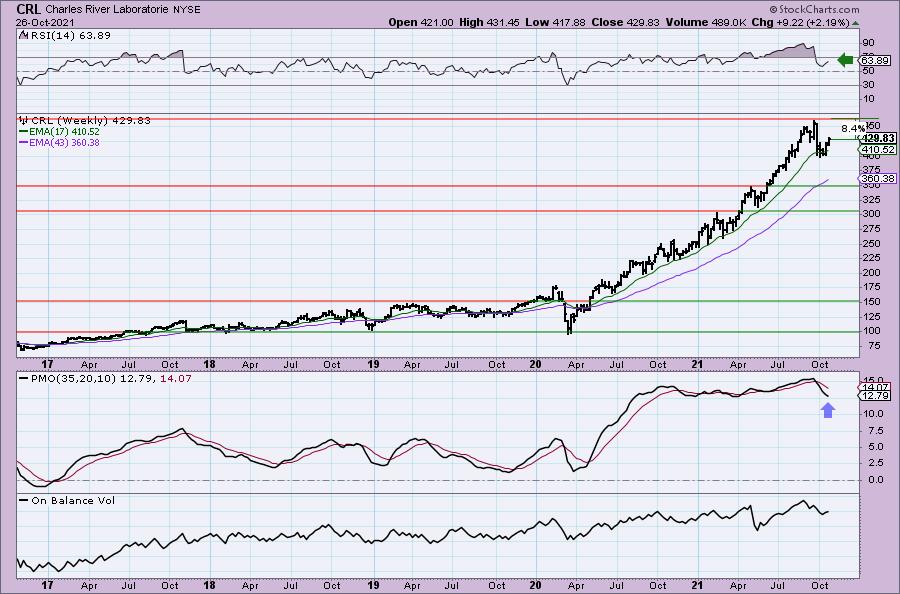The height and width of the screenshot is (594, 900).
Task: Click the year 20 label under the price panel
Action: pyautogui.click(x=536, y=364)
